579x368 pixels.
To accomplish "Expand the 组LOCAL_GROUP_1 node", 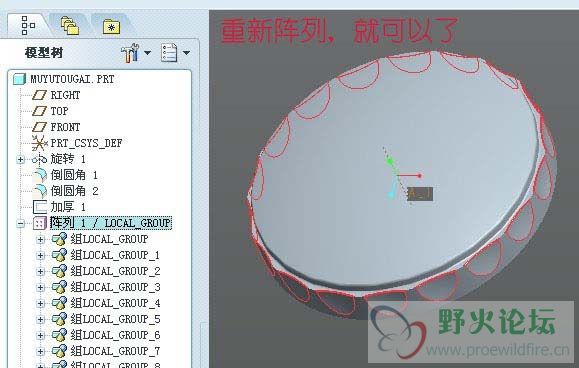I will pos(41,255).
